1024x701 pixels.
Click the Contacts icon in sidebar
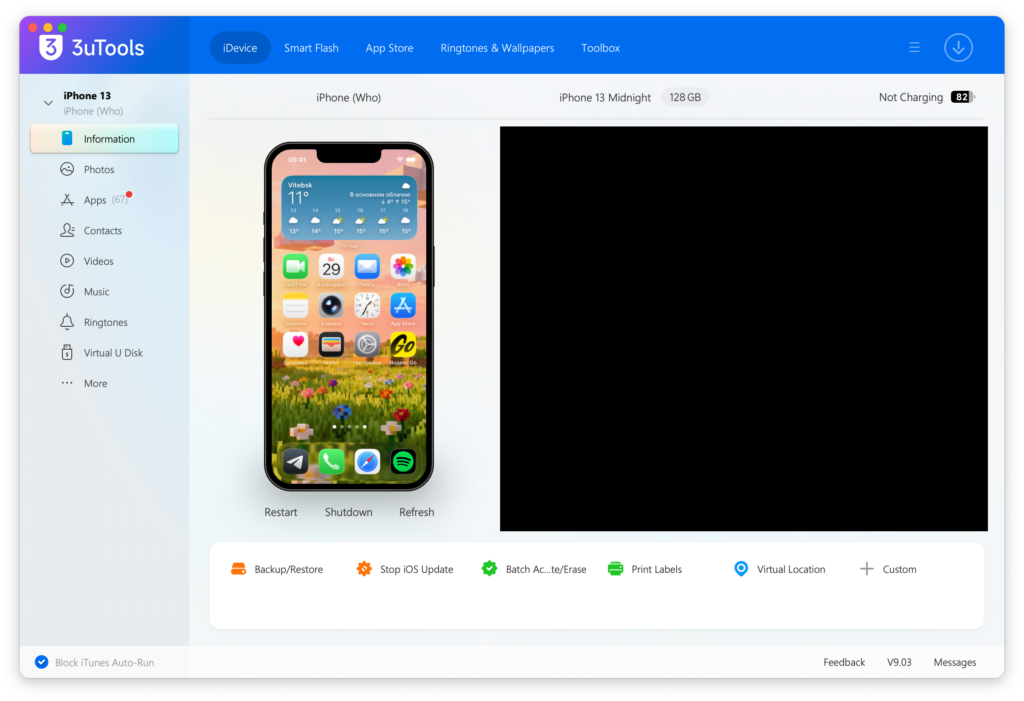coord(67,230)
